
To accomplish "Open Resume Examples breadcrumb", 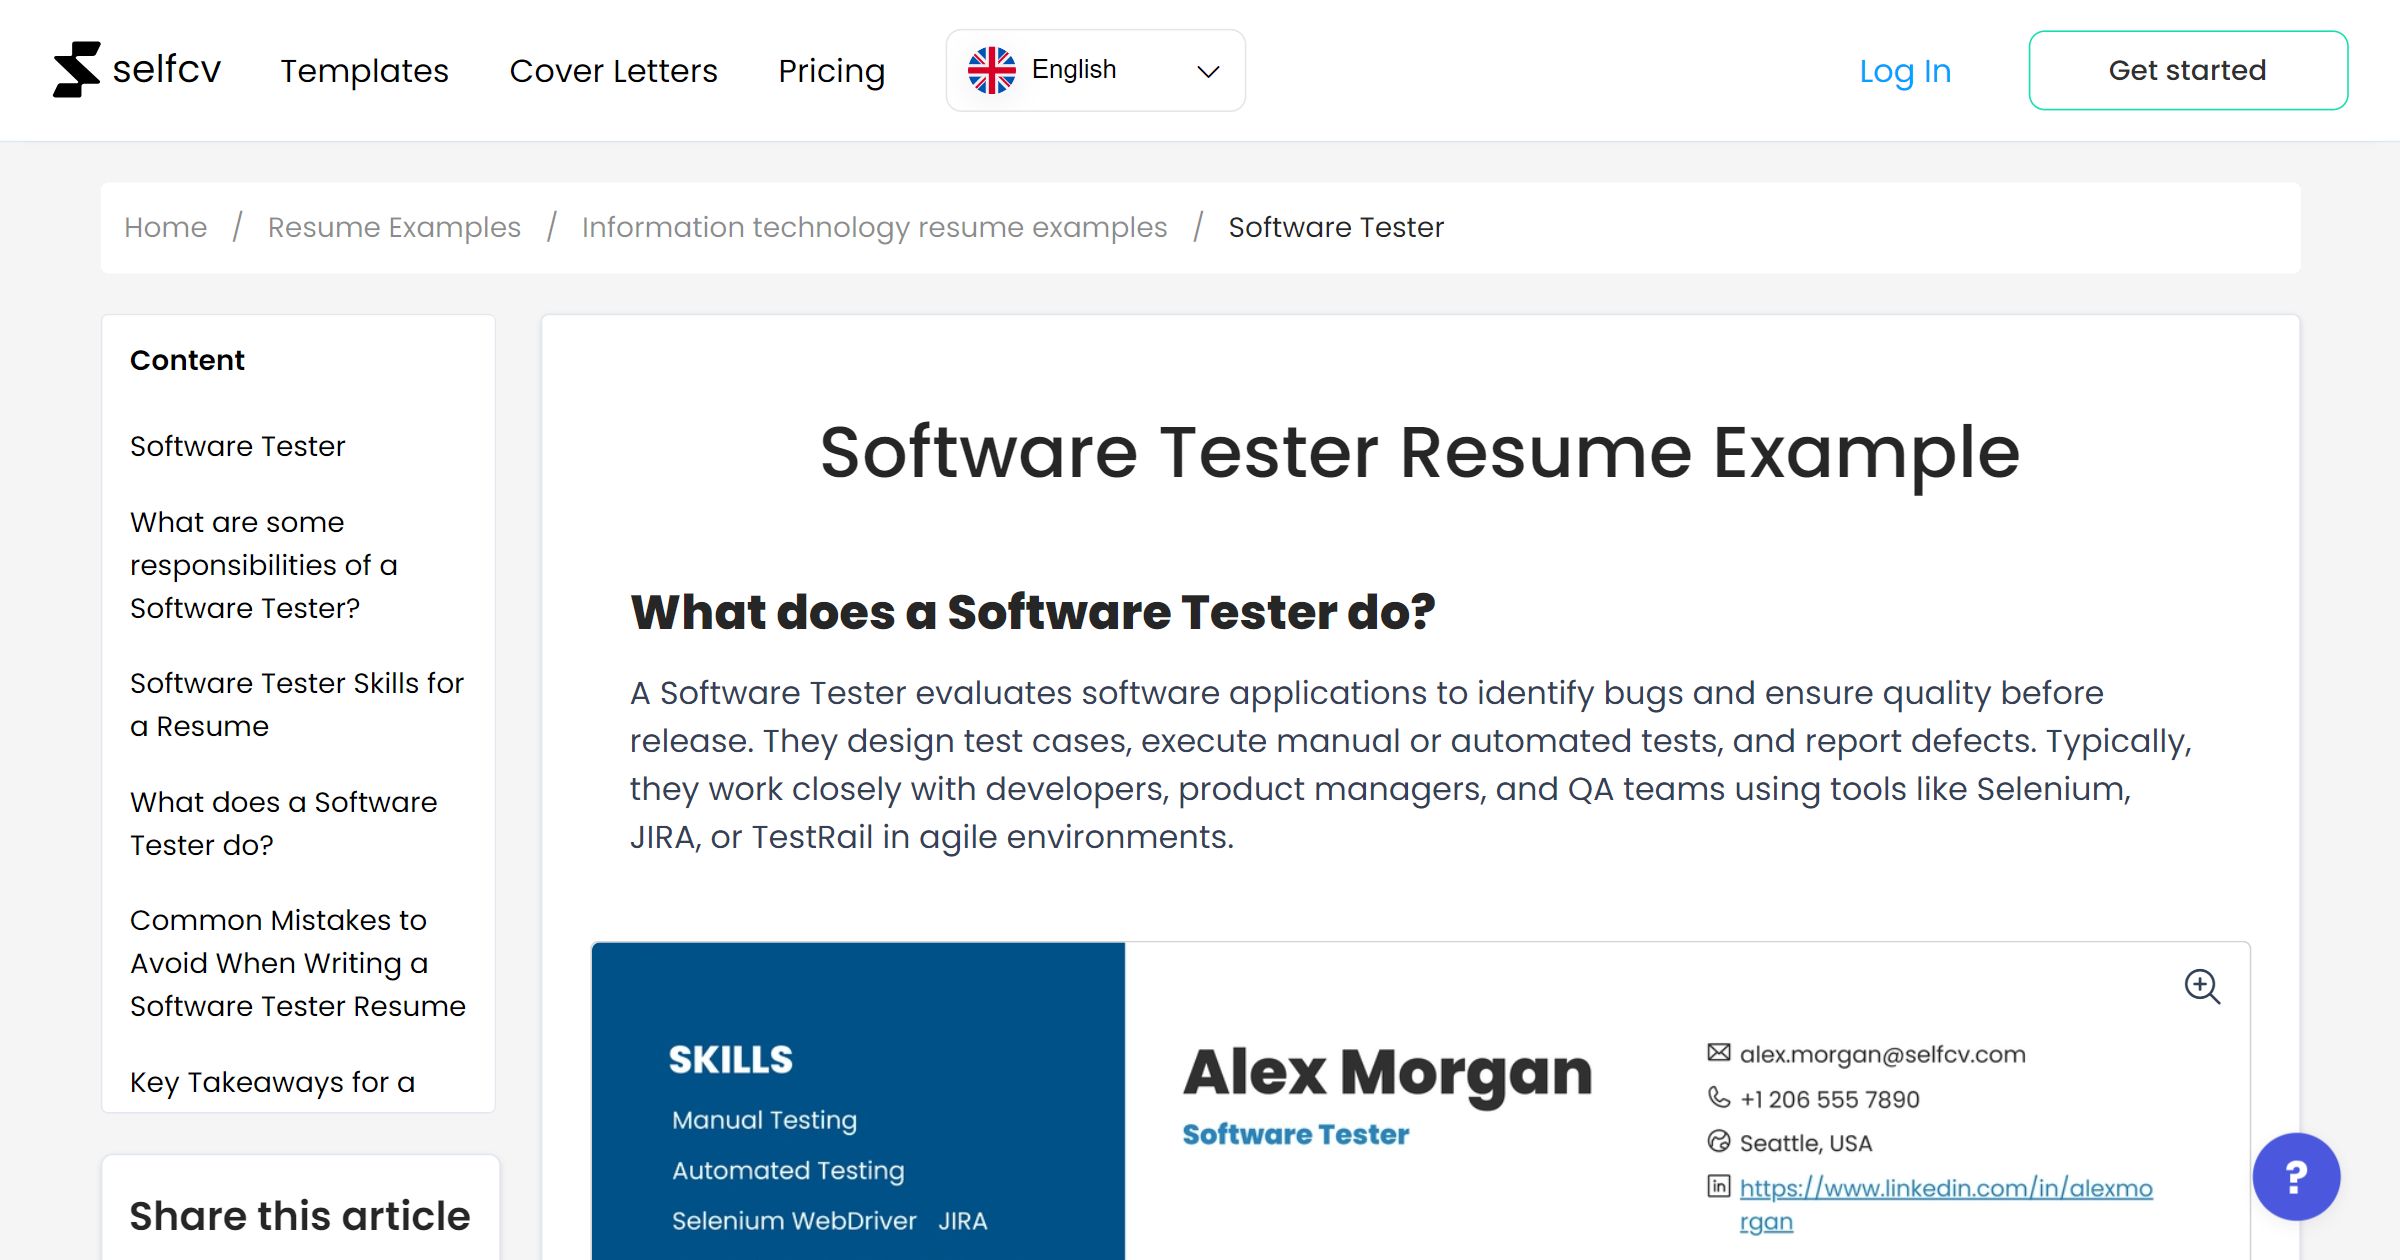I will 394,227.
